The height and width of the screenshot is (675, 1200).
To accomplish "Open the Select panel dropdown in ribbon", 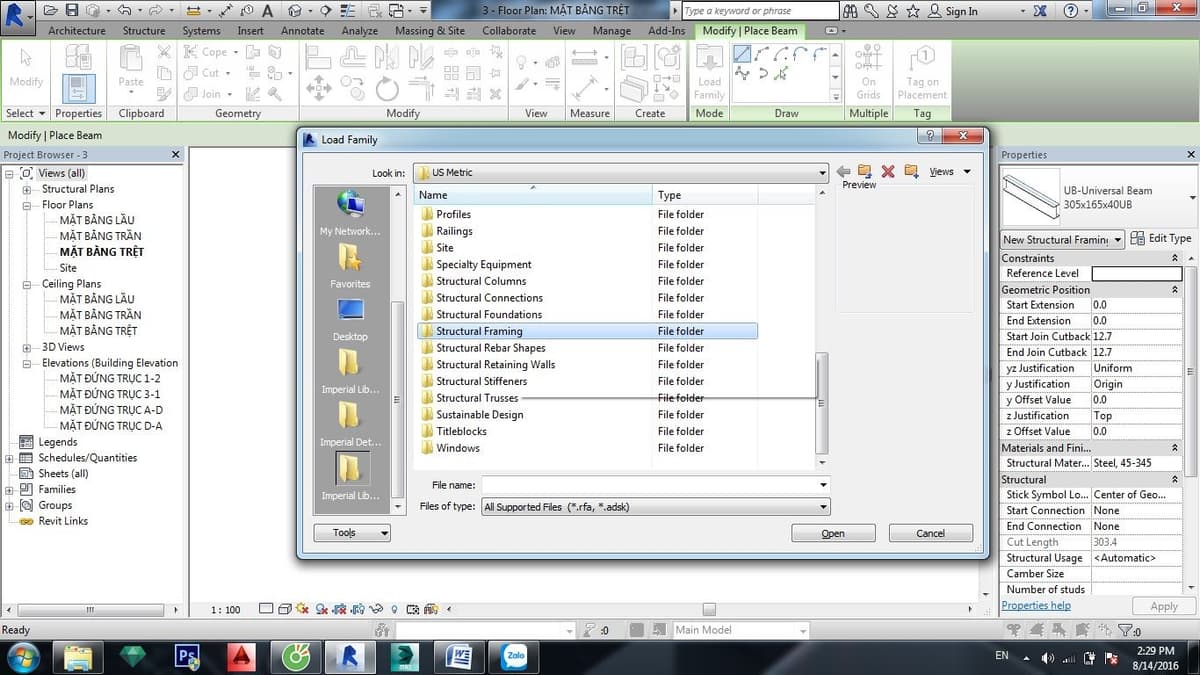I will [26, 113].
